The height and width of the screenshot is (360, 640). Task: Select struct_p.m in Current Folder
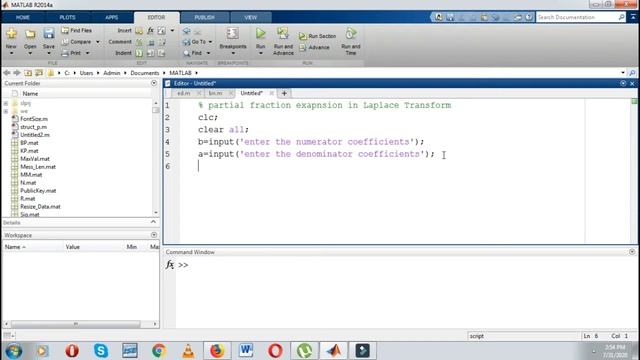pyautogui.click(x=33, y=127)
